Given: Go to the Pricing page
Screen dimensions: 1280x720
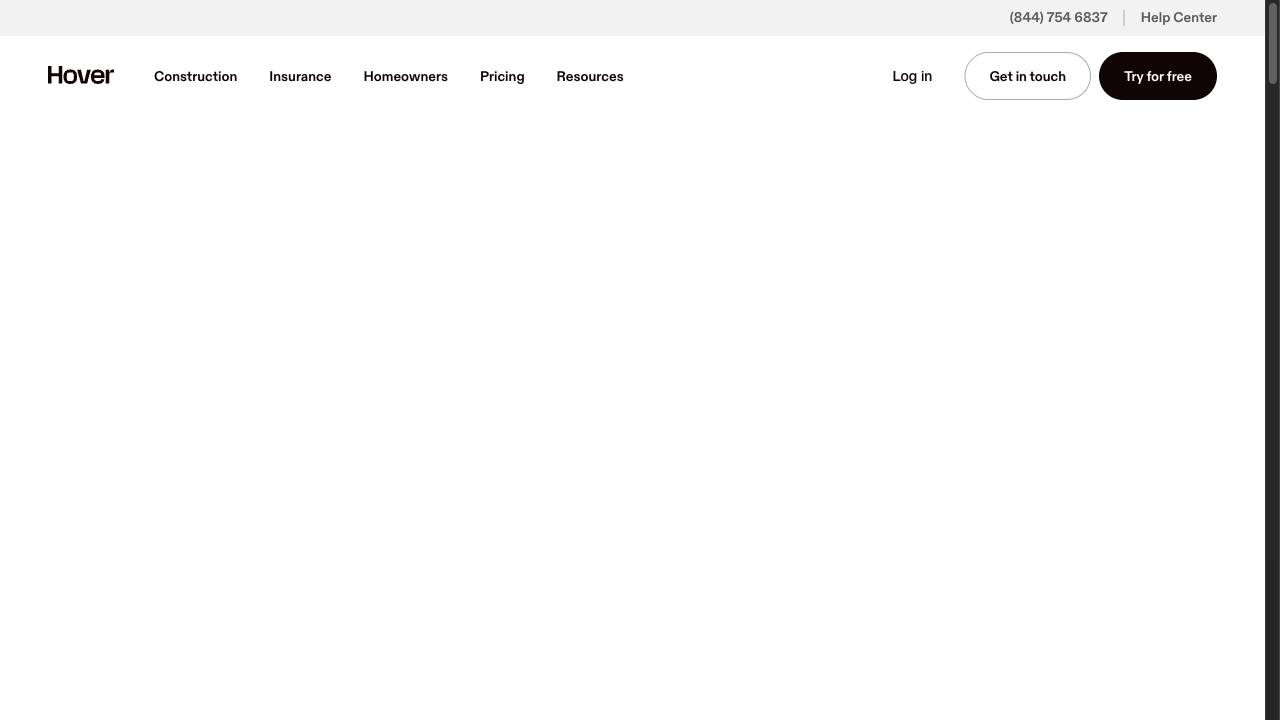Looking at the screenshot, I should pyautogui.click(x=502, y=76).
